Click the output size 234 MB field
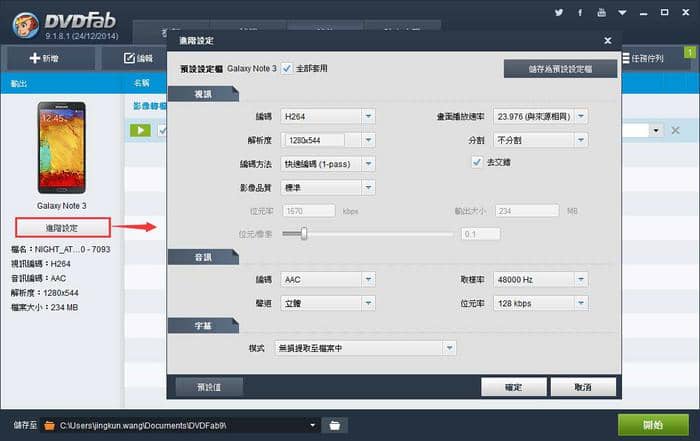 (527, 211)
